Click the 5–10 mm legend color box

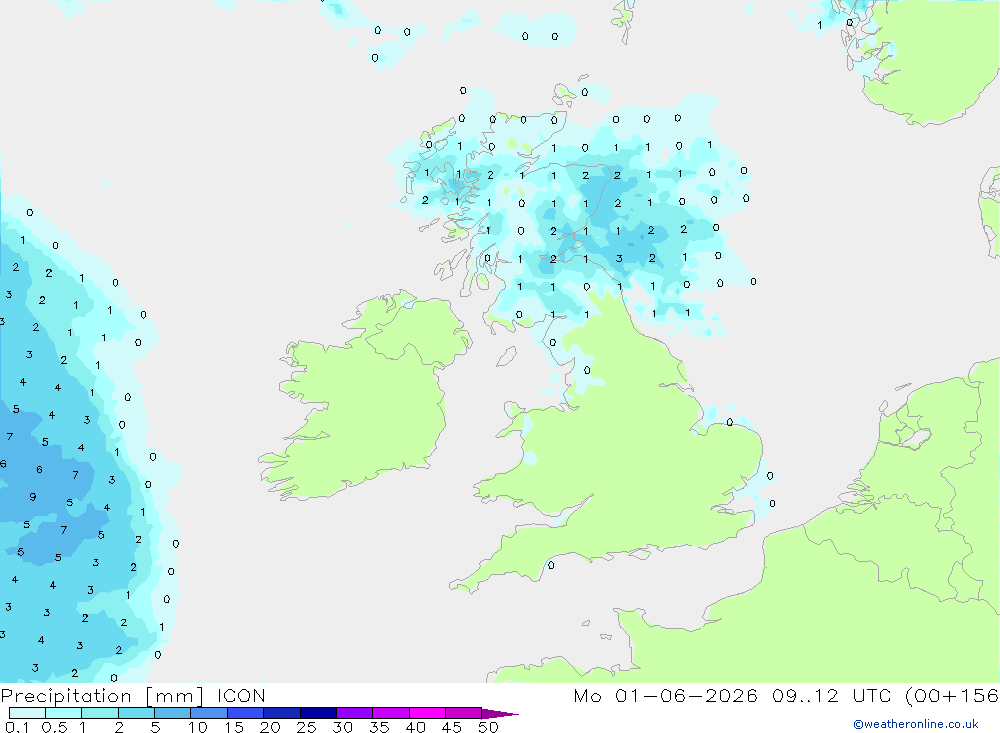tap(173, 713)
